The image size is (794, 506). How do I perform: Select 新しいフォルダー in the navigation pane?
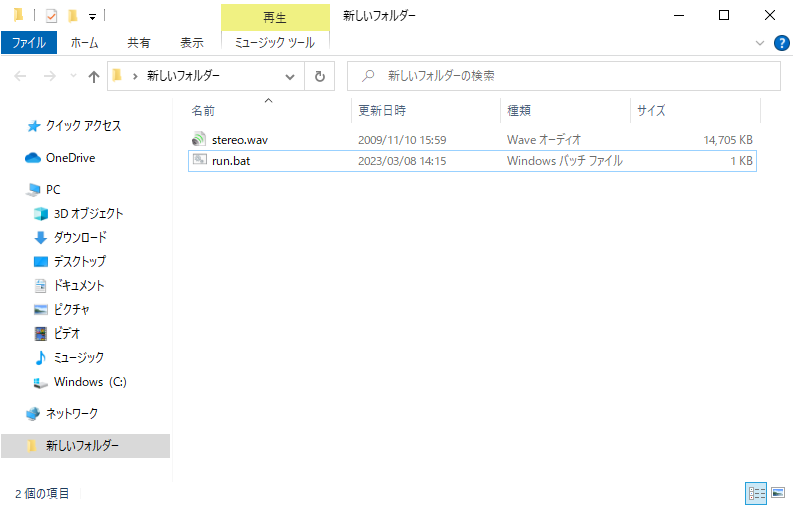pos(86,446)
